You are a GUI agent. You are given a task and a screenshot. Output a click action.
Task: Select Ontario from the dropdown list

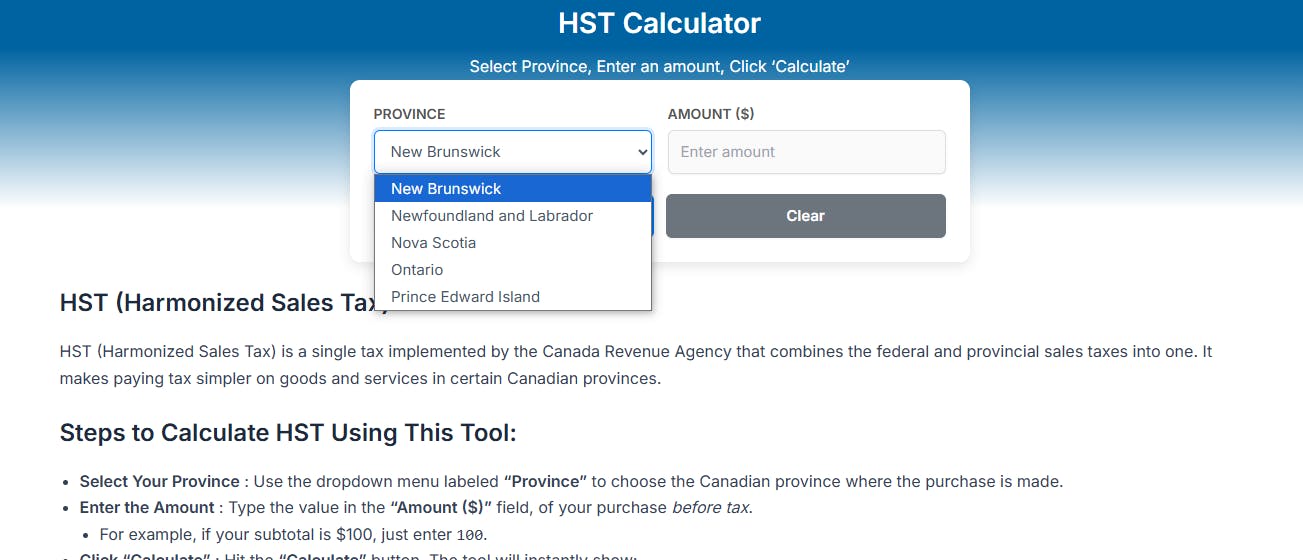(513, 270)
